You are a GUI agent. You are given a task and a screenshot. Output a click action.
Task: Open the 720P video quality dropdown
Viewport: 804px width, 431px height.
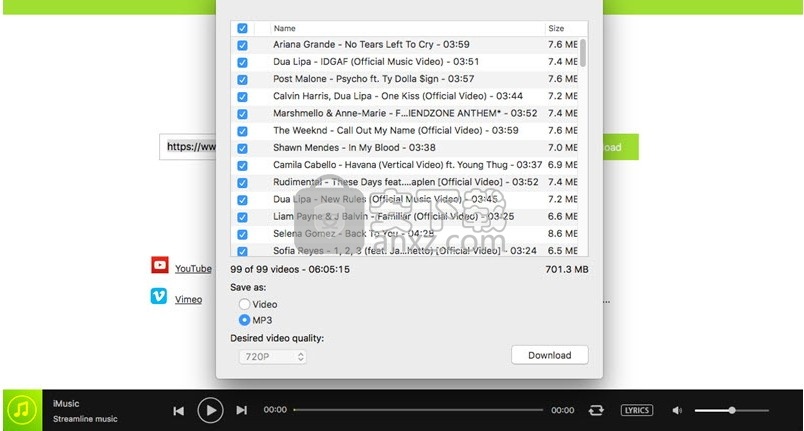(x=272, y=357)
